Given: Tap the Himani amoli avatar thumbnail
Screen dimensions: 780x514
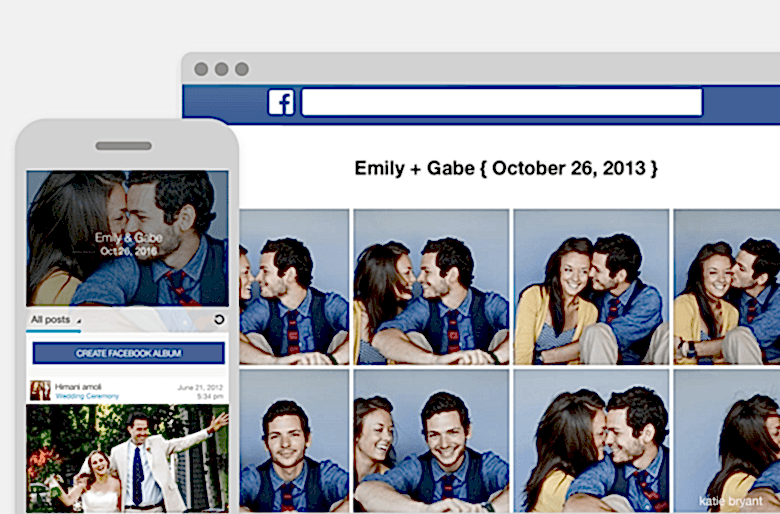Looking at the screenshot, I should pos(40,391).
